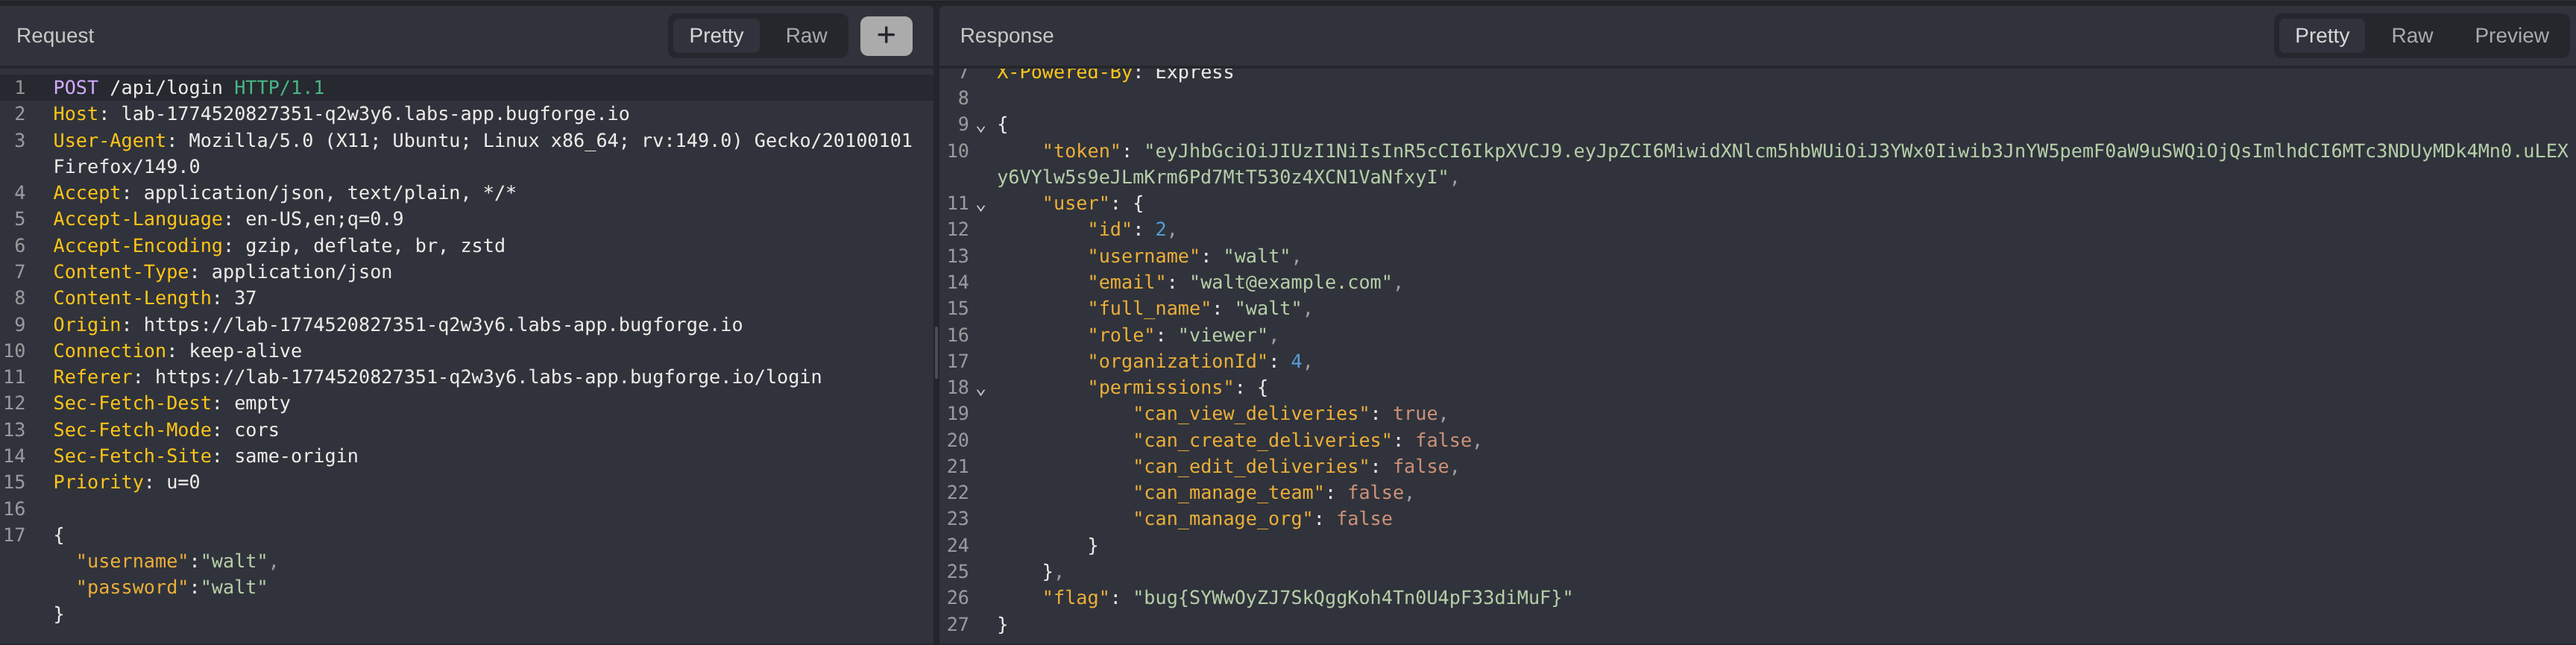2576x645 pixels.
Task: Click the Referer header URL
Action: (x=488, y=377)
